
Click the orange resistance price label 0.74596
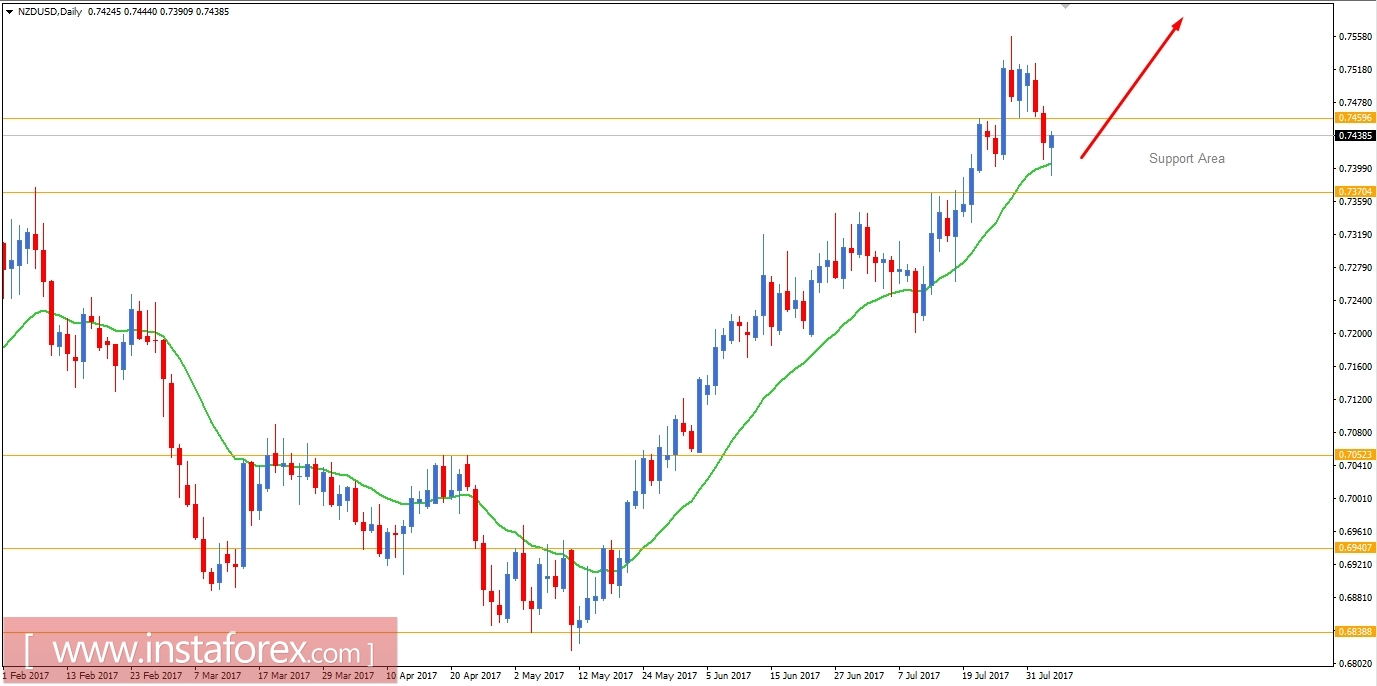pos(1355,118)
